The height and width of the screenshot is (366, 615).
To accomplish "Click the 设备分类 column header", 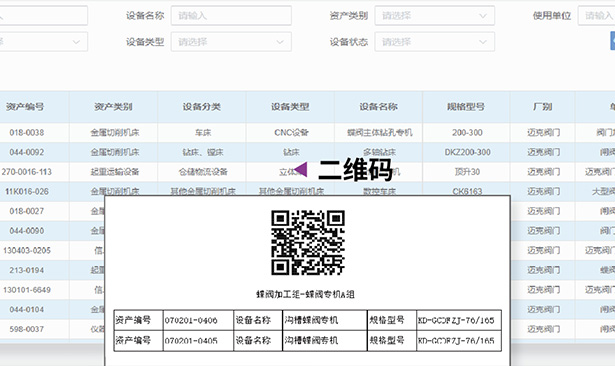I will click(202, 107).
